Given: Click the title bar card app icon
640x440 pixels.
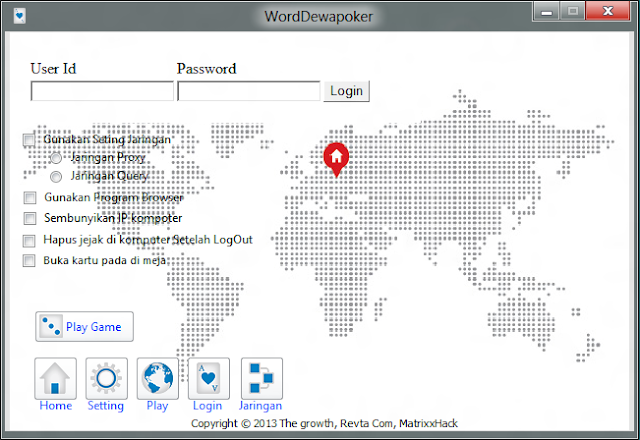Looking at the screenshot, I should click(x=19, y=16).
